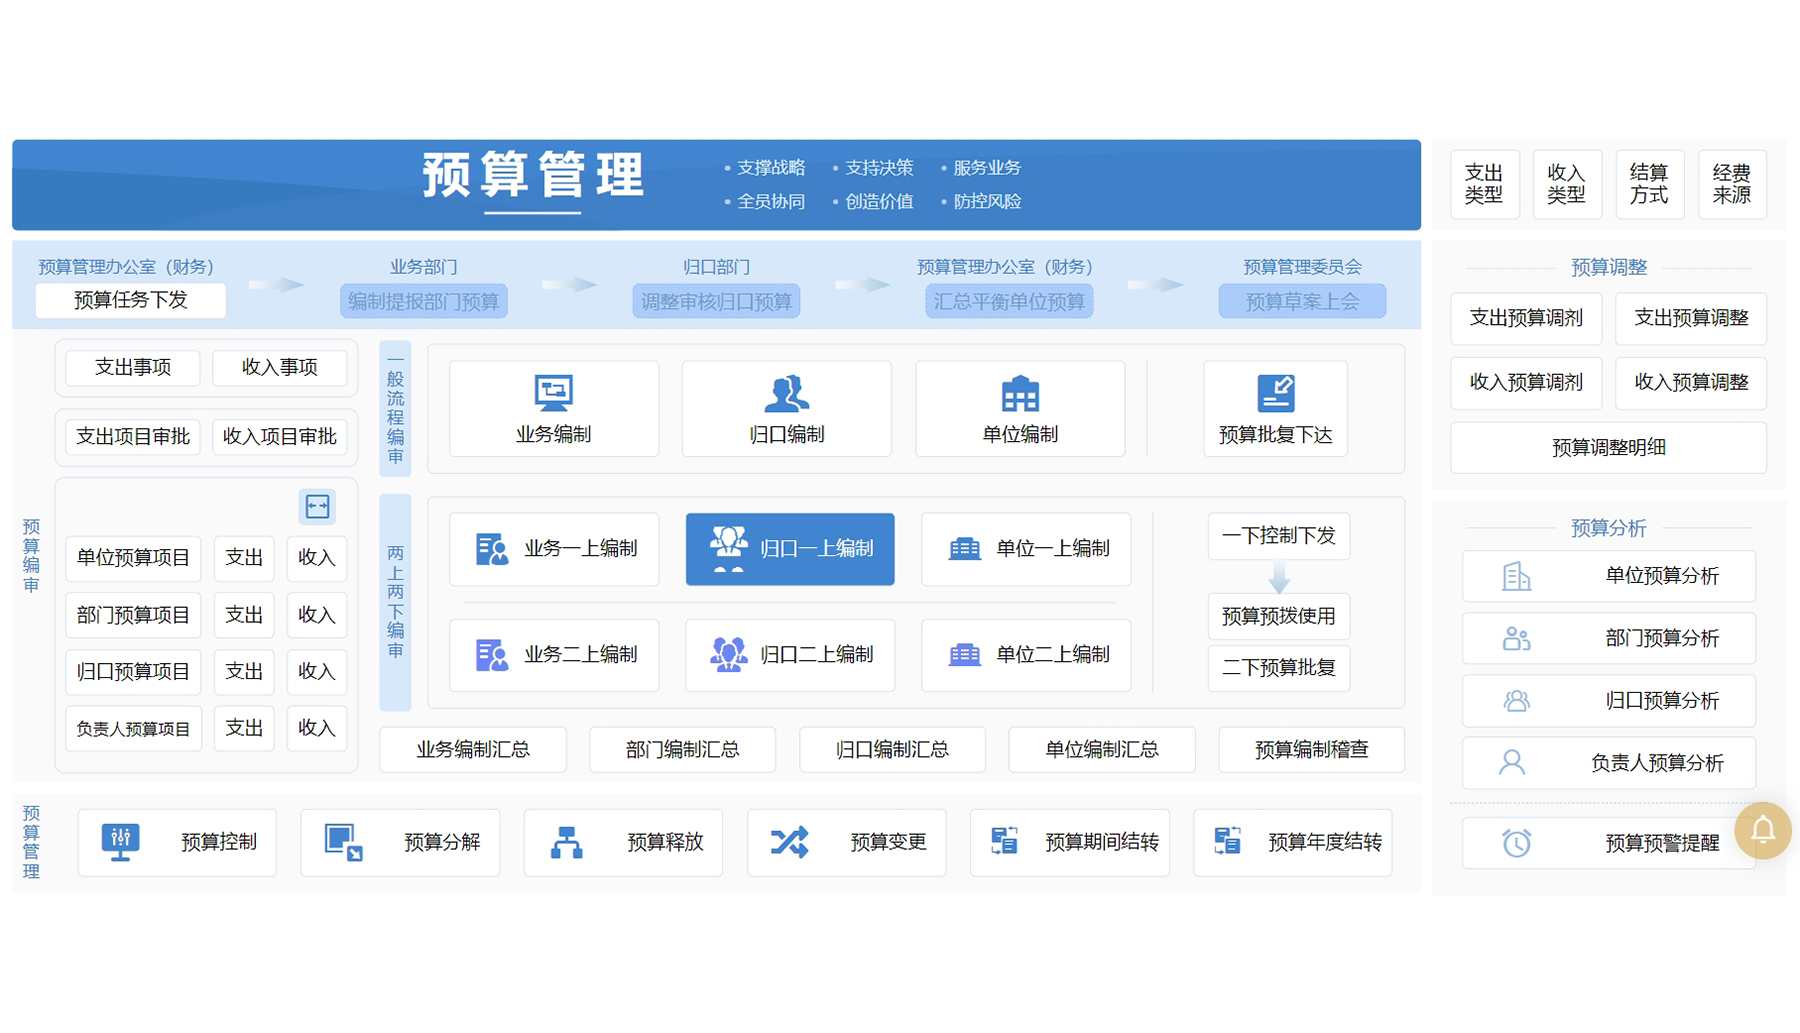Screen dimensions: 1800x1033
Task: Open 归口编制 via its people icon
Action: click(787, 394)
